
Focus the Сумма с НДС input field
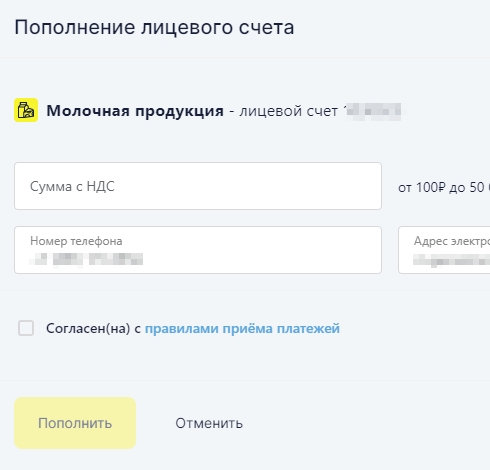[198, 186]
